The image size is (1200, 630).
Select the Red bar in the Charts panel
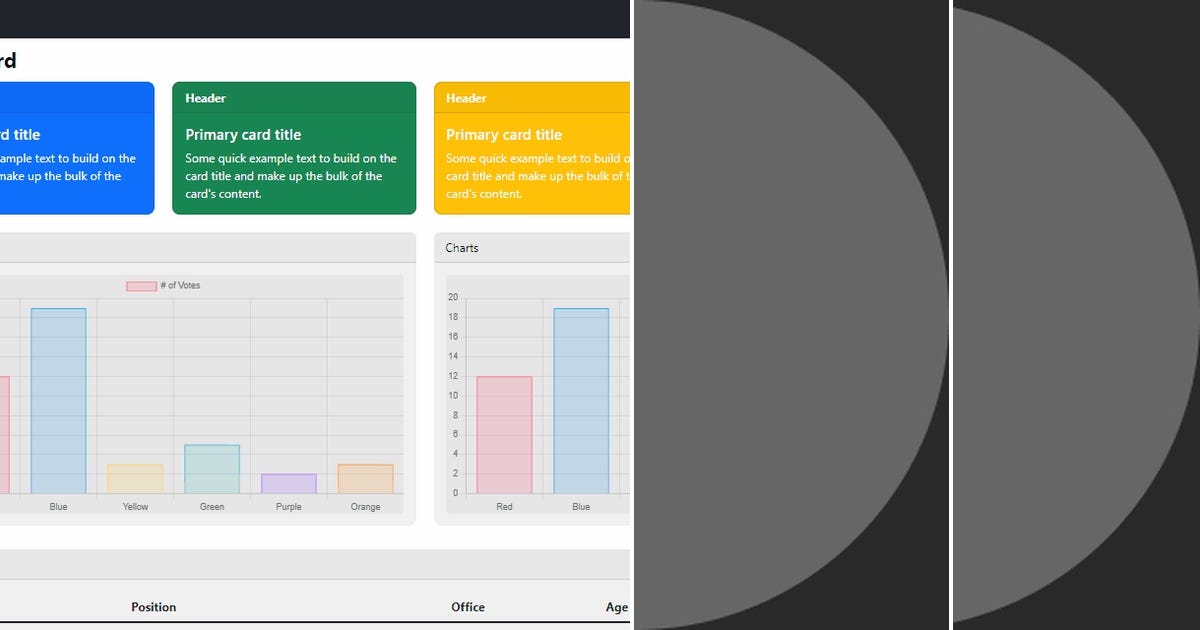[503, 435]
